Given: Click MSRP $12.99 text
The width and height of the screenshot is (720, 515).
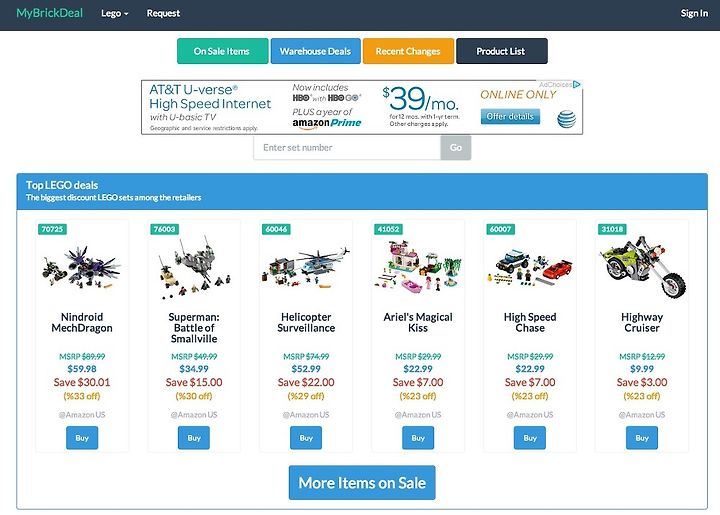Looking at the screenshot, I should tap(642, 357).
